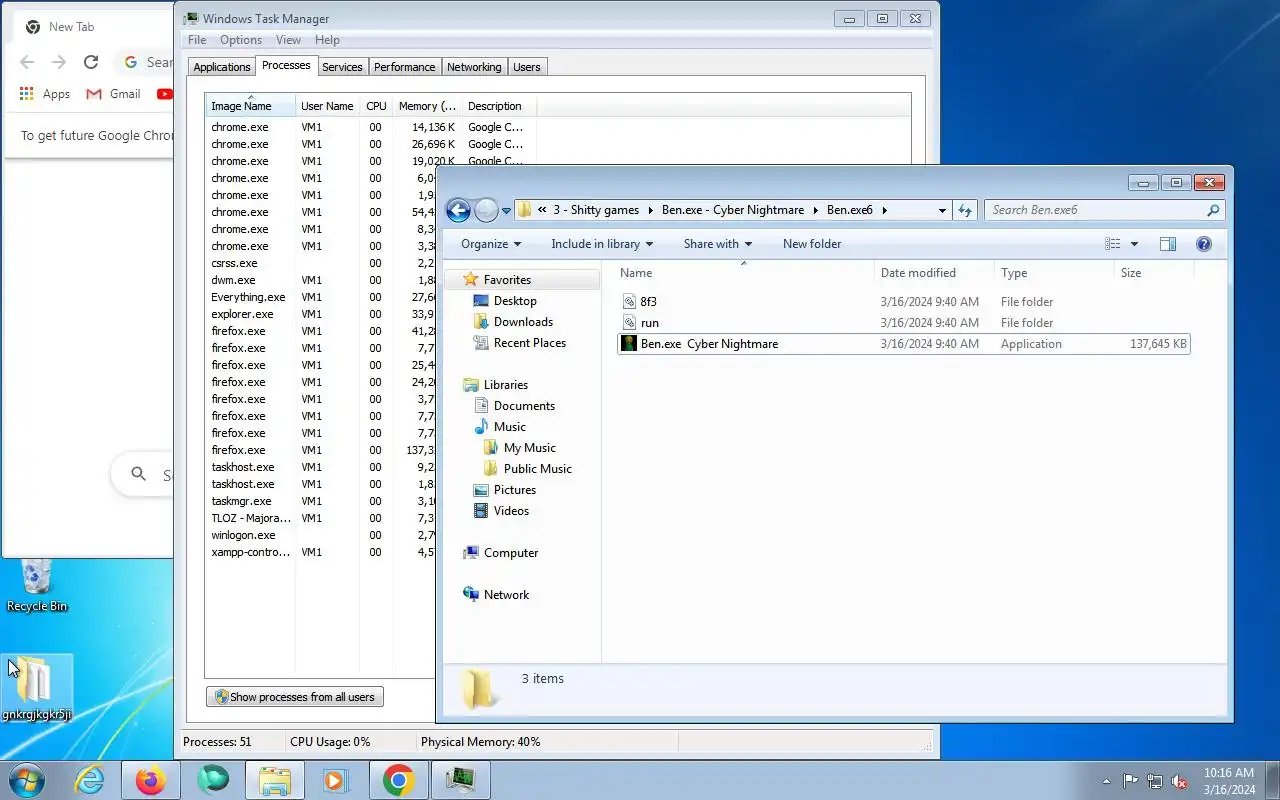Sort processes by CPU column
The image size is (1280, 800).
click(x=376, y=106)
